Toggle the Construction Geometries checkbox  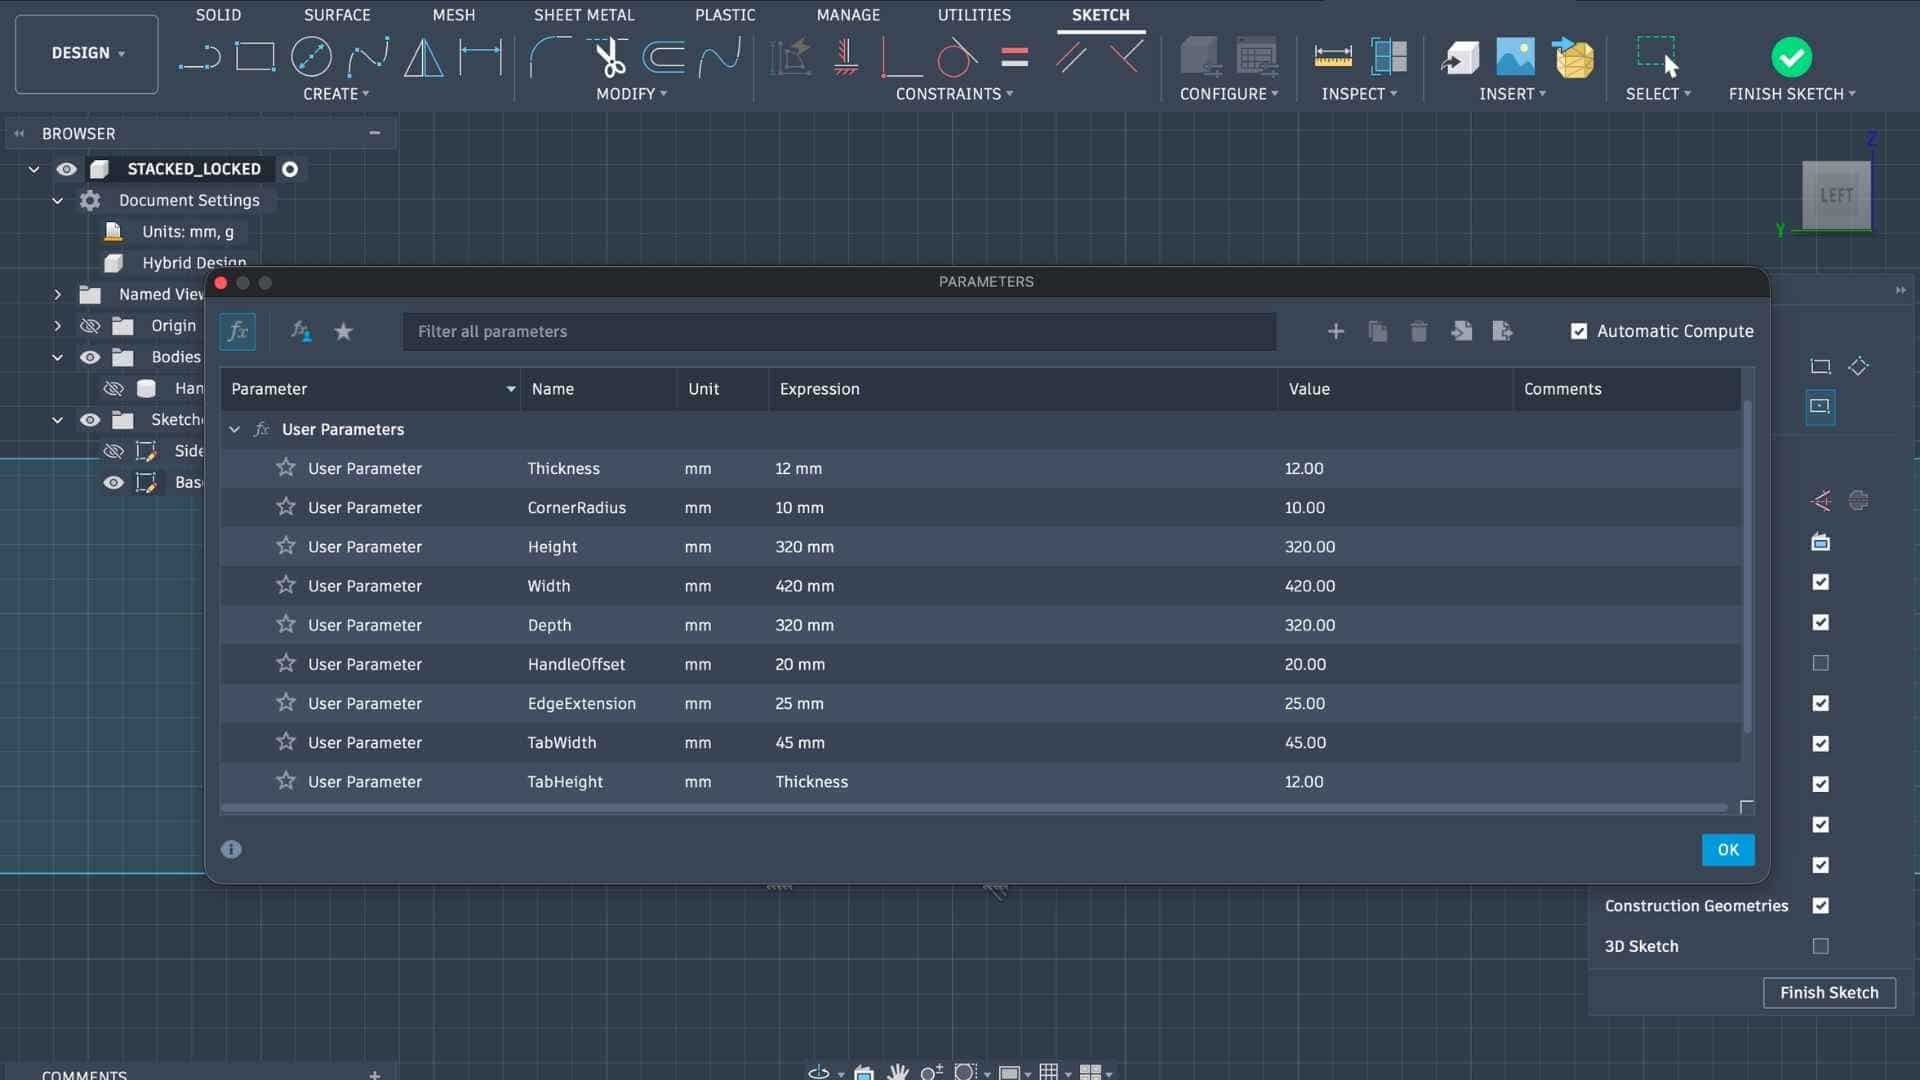pyautogui.click(x=1820, y=905)
